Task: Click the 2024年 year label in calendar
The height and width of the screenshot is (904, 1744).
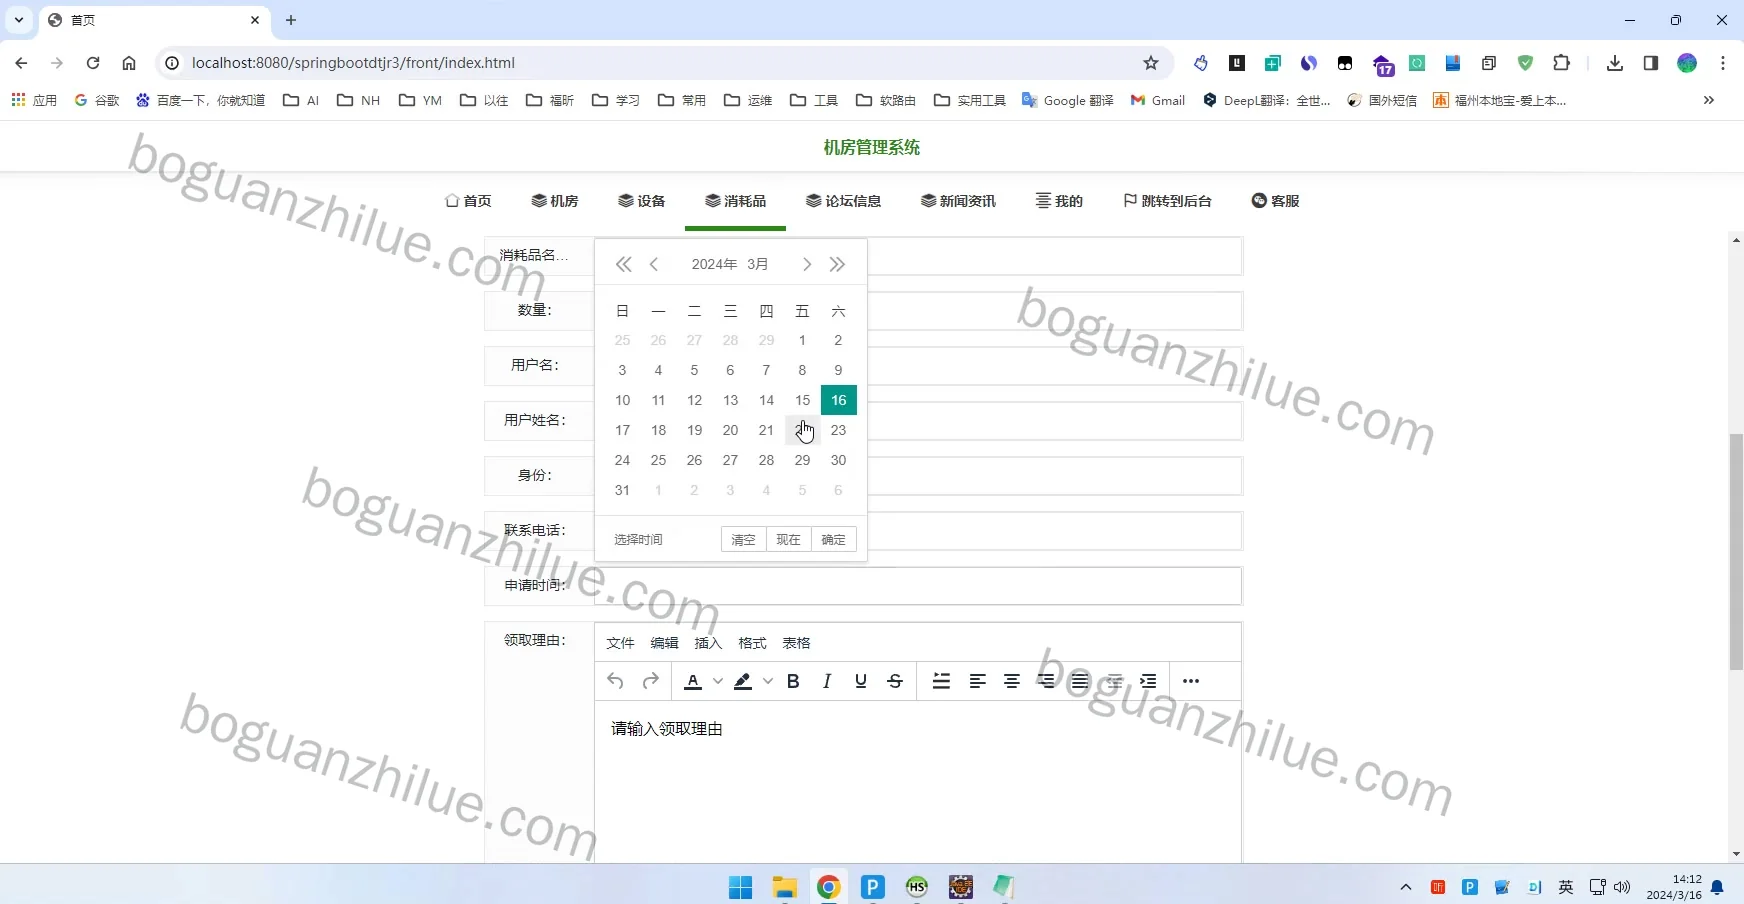Action: coord(714,264)
